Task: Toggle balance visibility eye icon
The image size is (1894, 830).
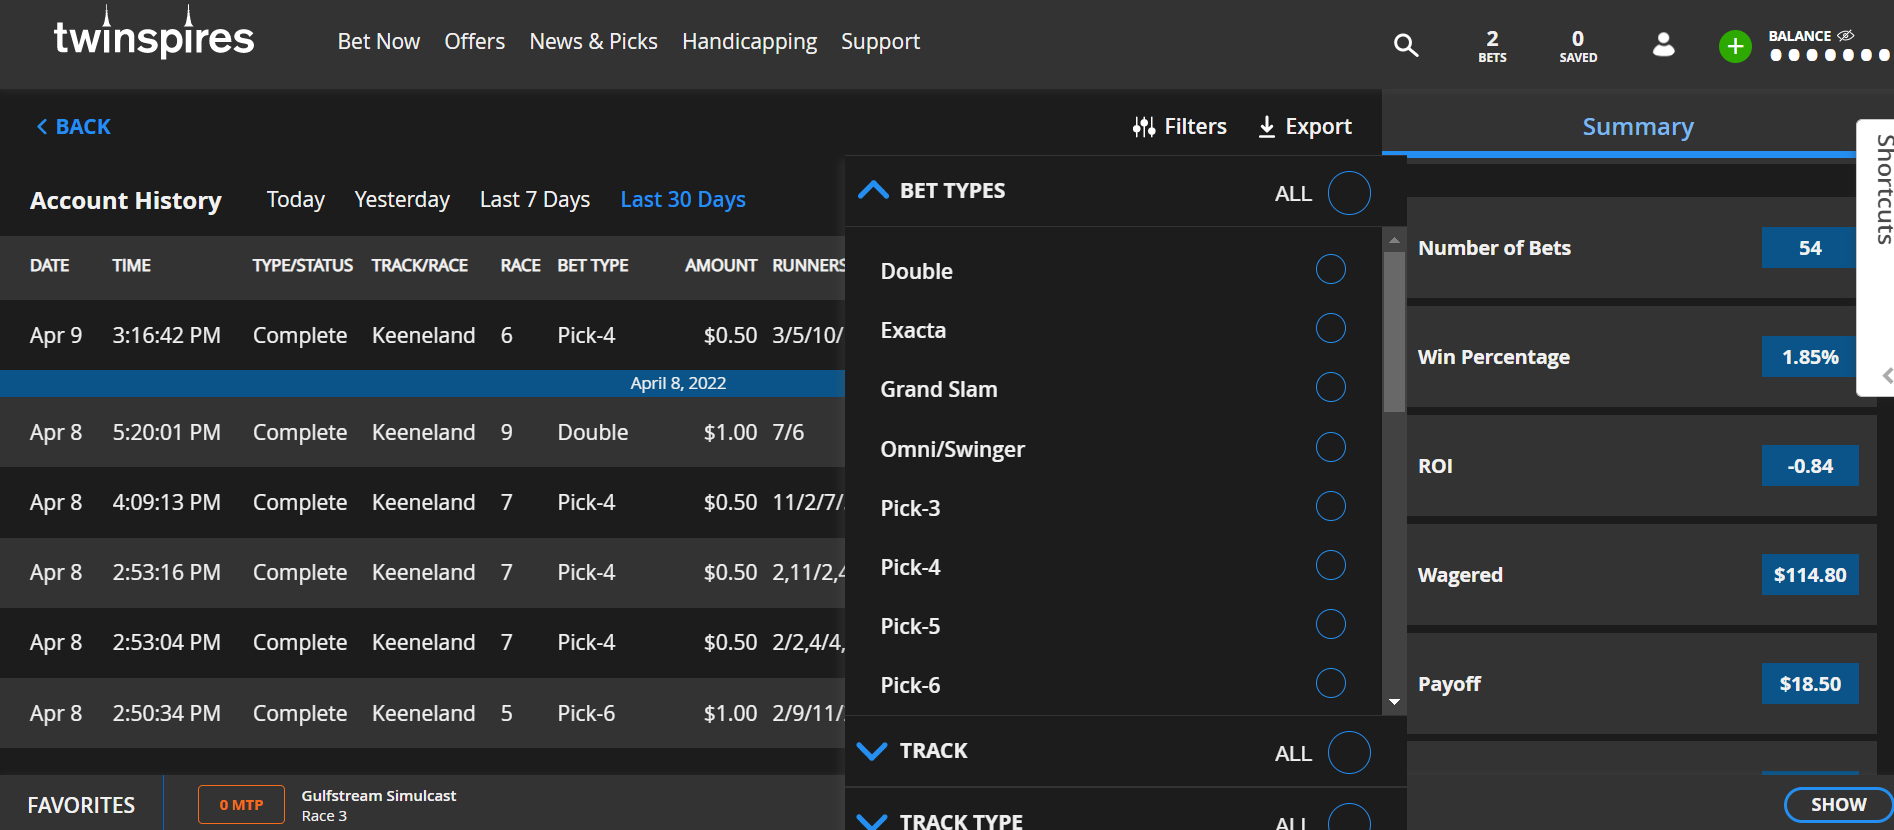Action: click(x=1846, y=35)
